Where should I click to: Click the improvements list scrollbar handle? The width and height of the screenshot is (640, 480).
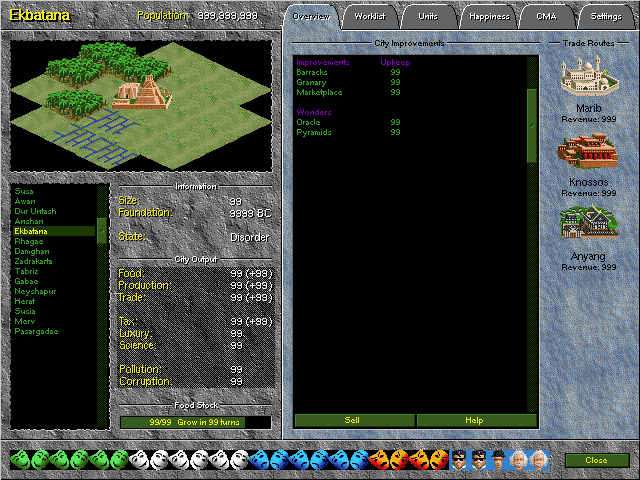532,126
